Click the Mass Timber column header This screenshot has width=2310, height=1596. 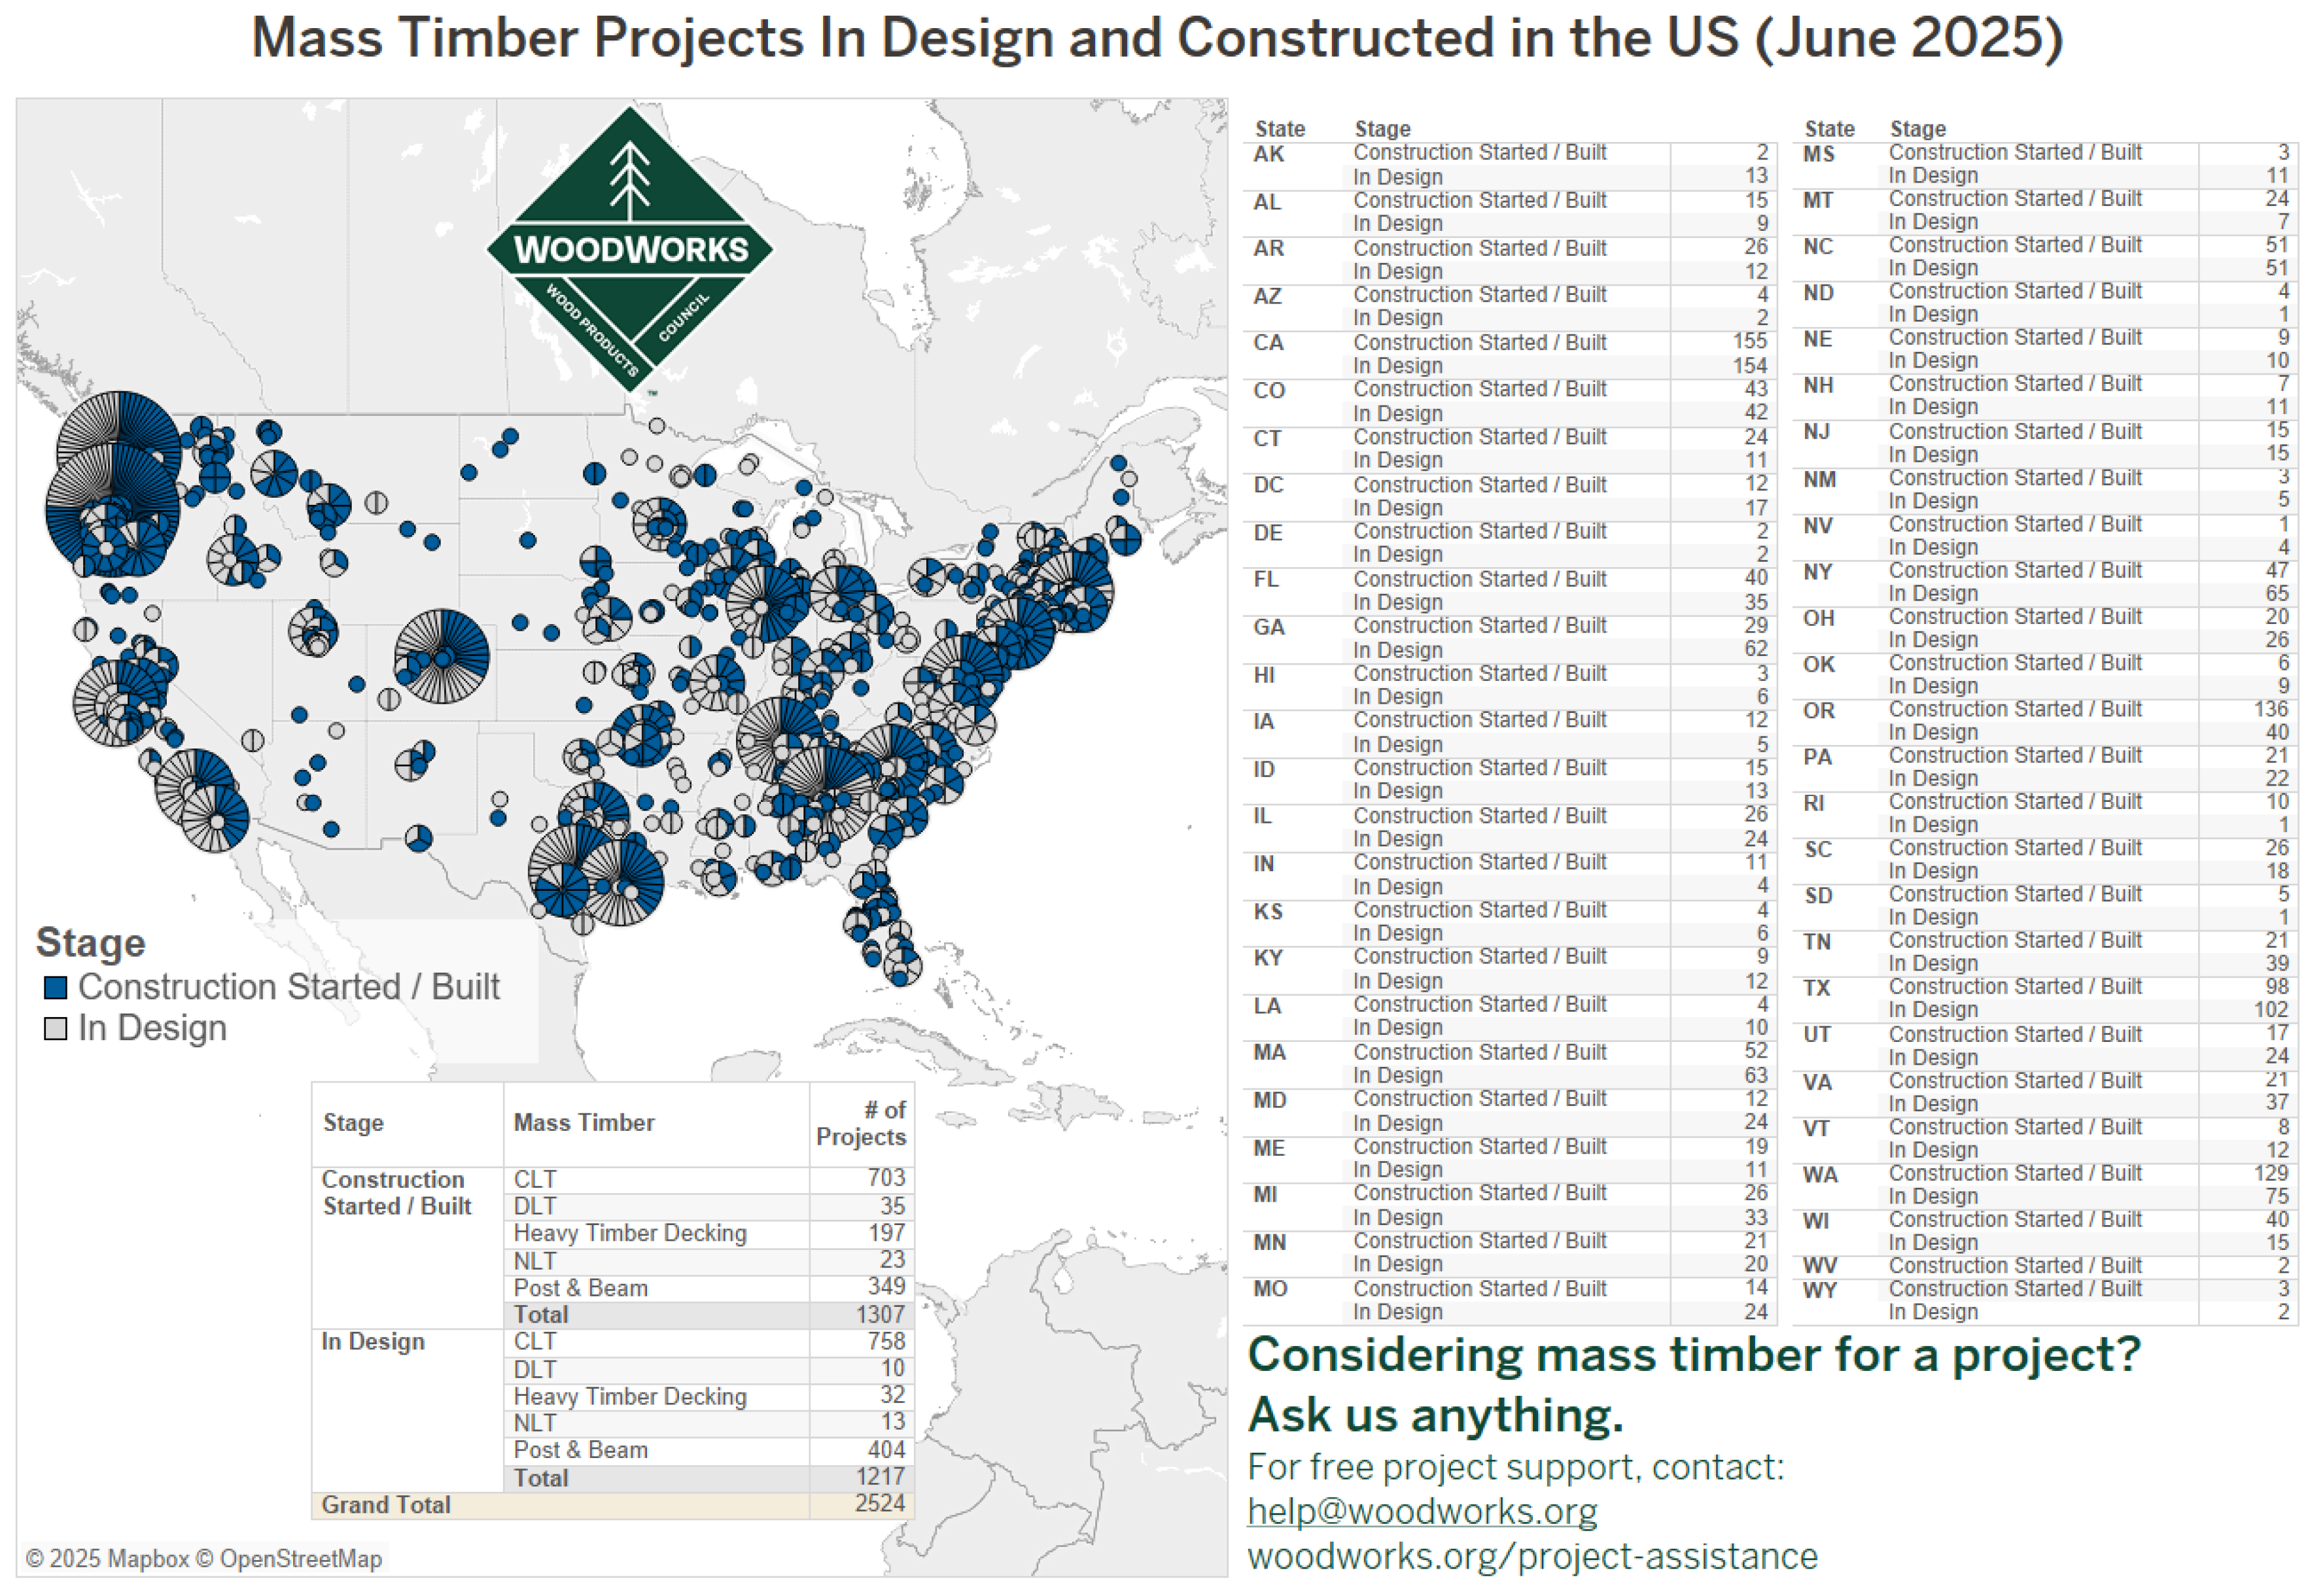click(x=584, y=1123)
